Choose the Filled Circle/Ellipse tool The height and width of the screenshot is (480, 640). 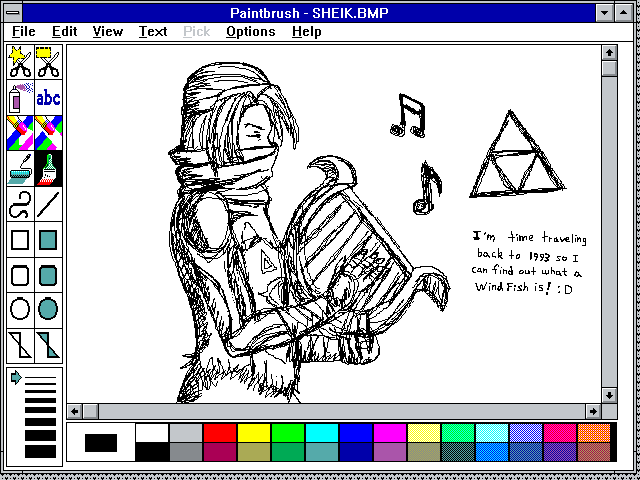point(49,311)
